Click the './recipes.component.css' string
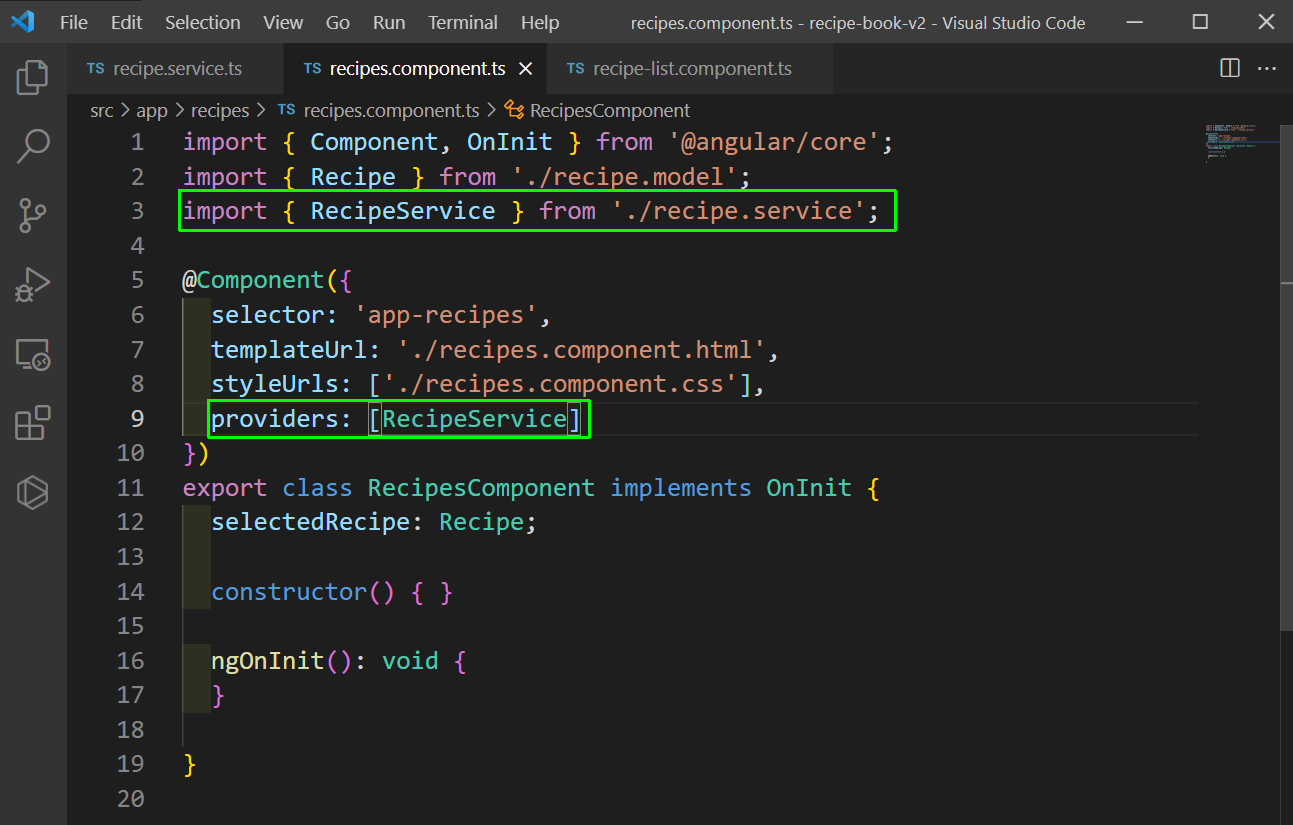 tap(561, 384)
